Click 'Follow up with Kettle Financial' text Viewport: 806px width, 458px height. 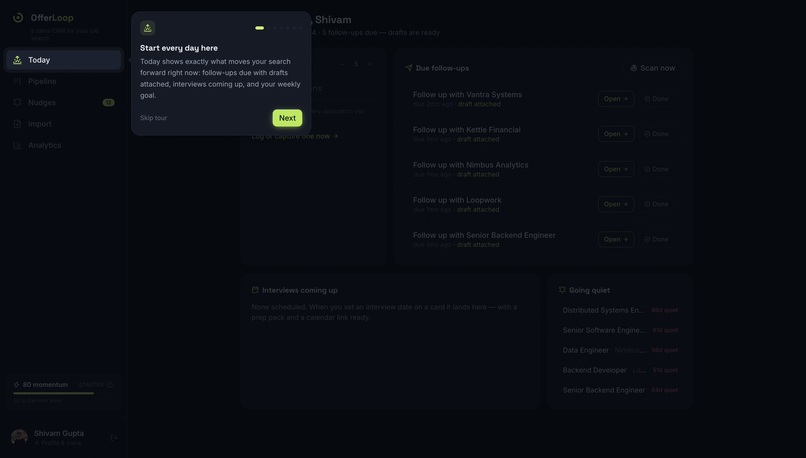point(467,130)
